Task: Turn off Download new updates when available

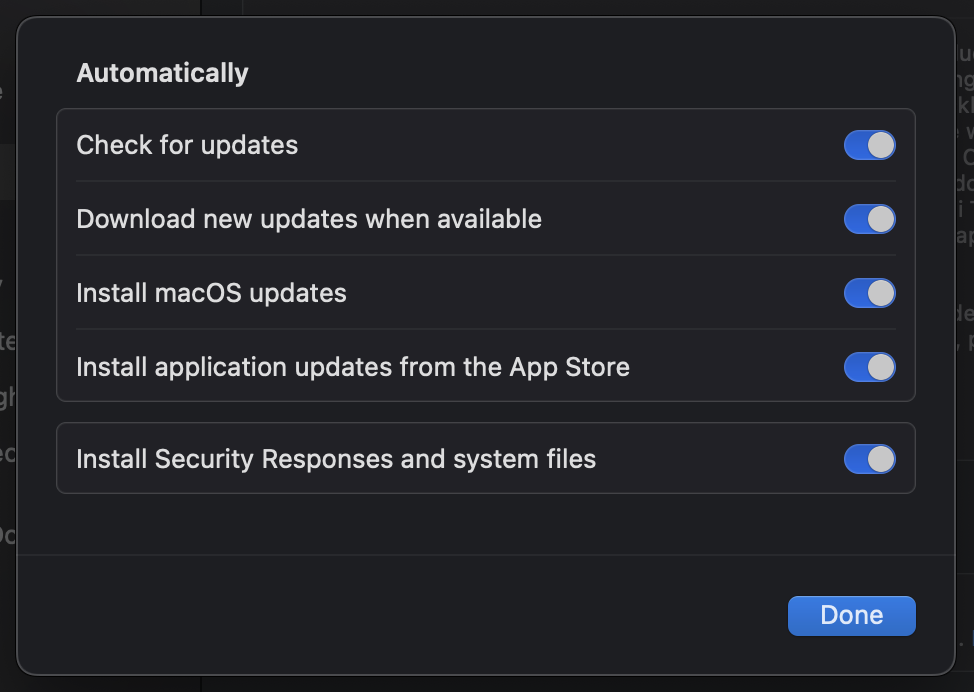Action: tap(868, 219)
